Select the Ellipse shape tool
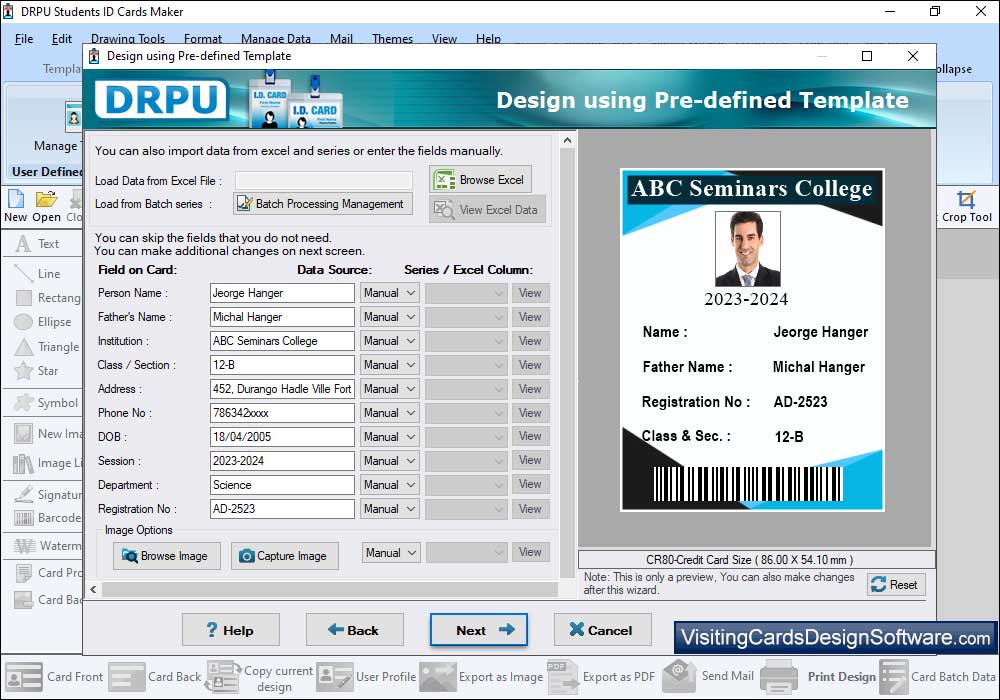This screenshot has width=1000, height=700. tap(43, 322)
